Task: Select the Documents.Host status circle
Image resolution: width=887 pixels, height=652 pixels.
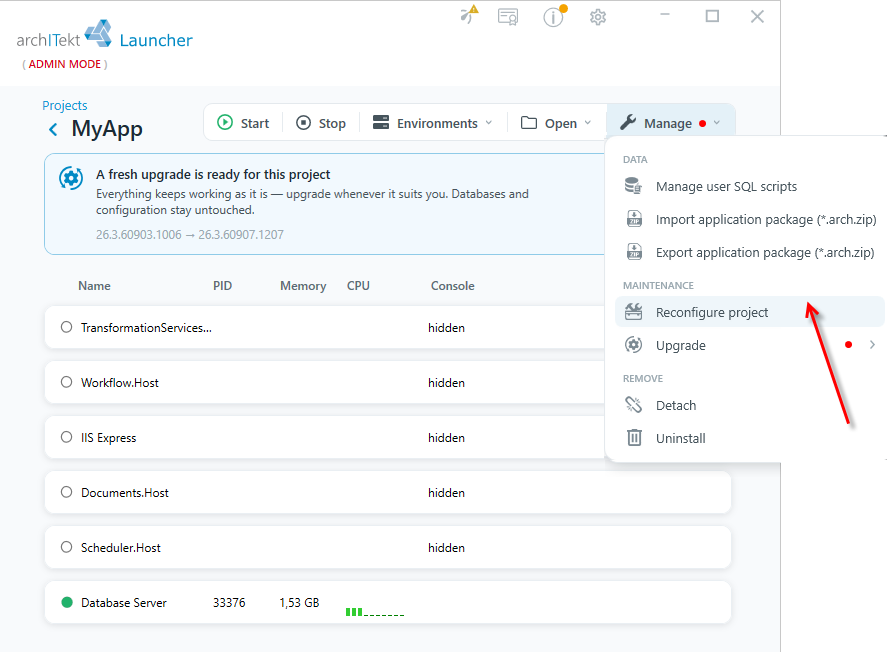Action: [x=67, y=492]
